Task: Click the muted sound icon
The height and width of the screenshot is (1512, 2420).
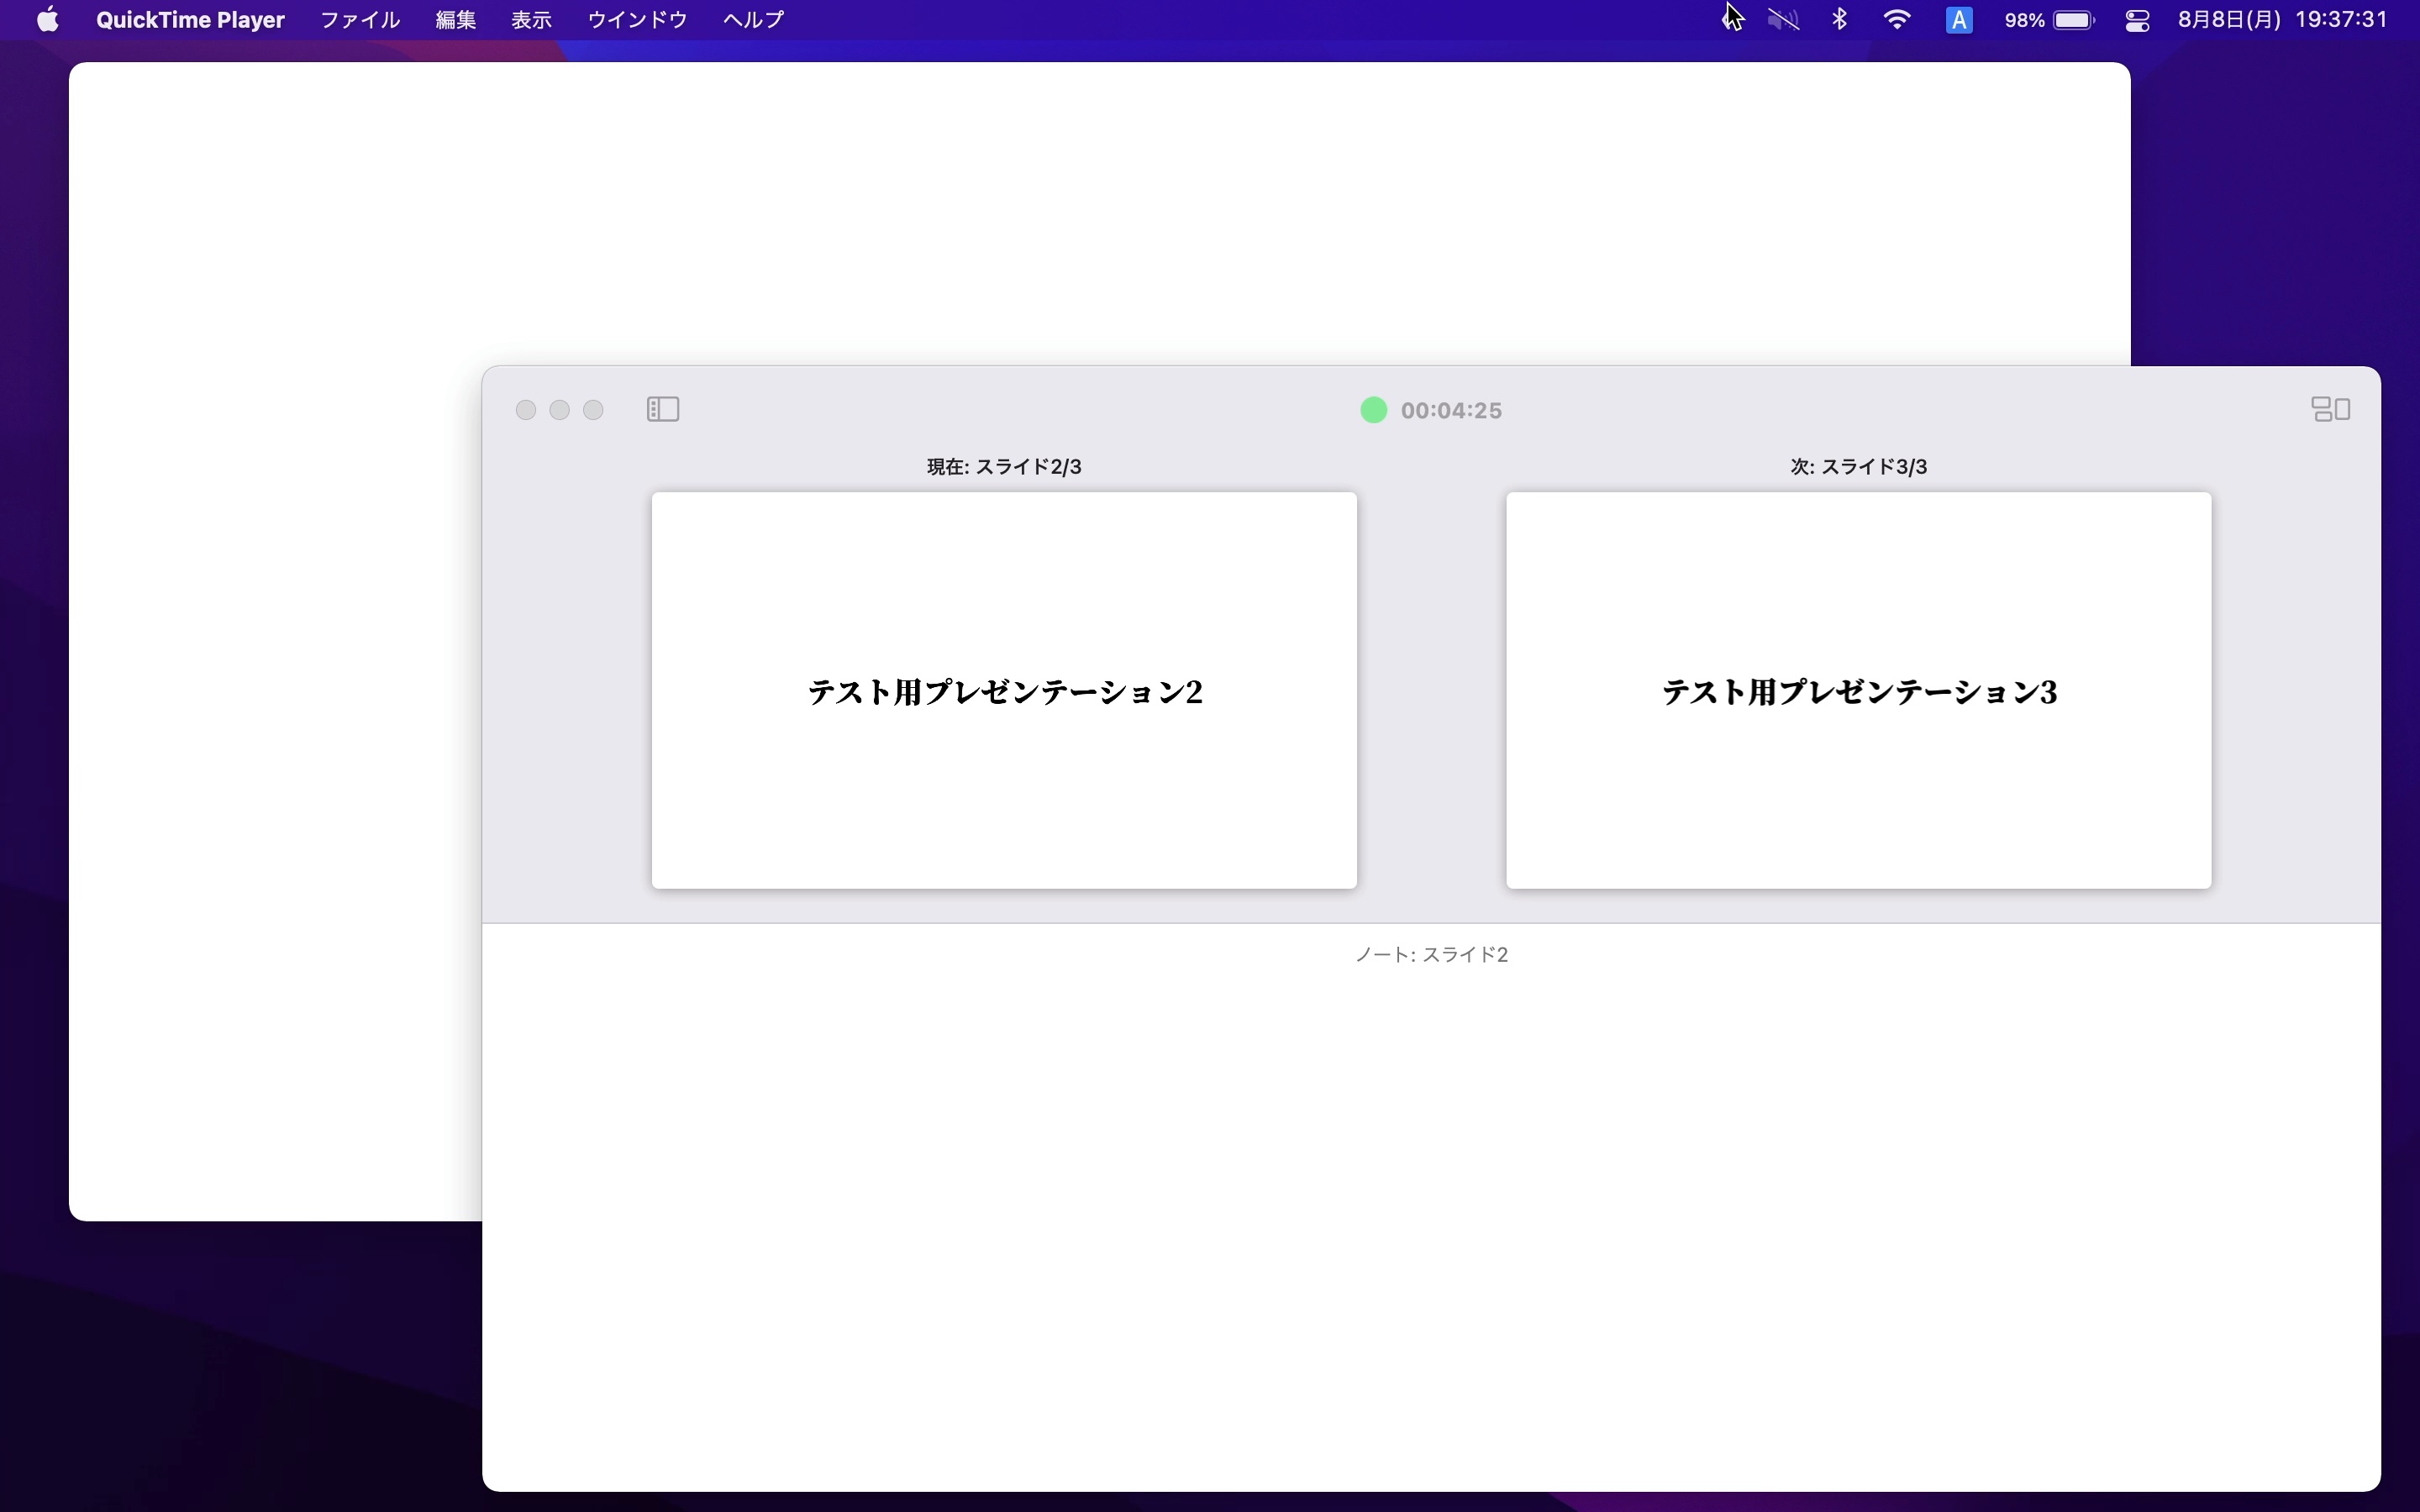Action: coord(1783,20)
